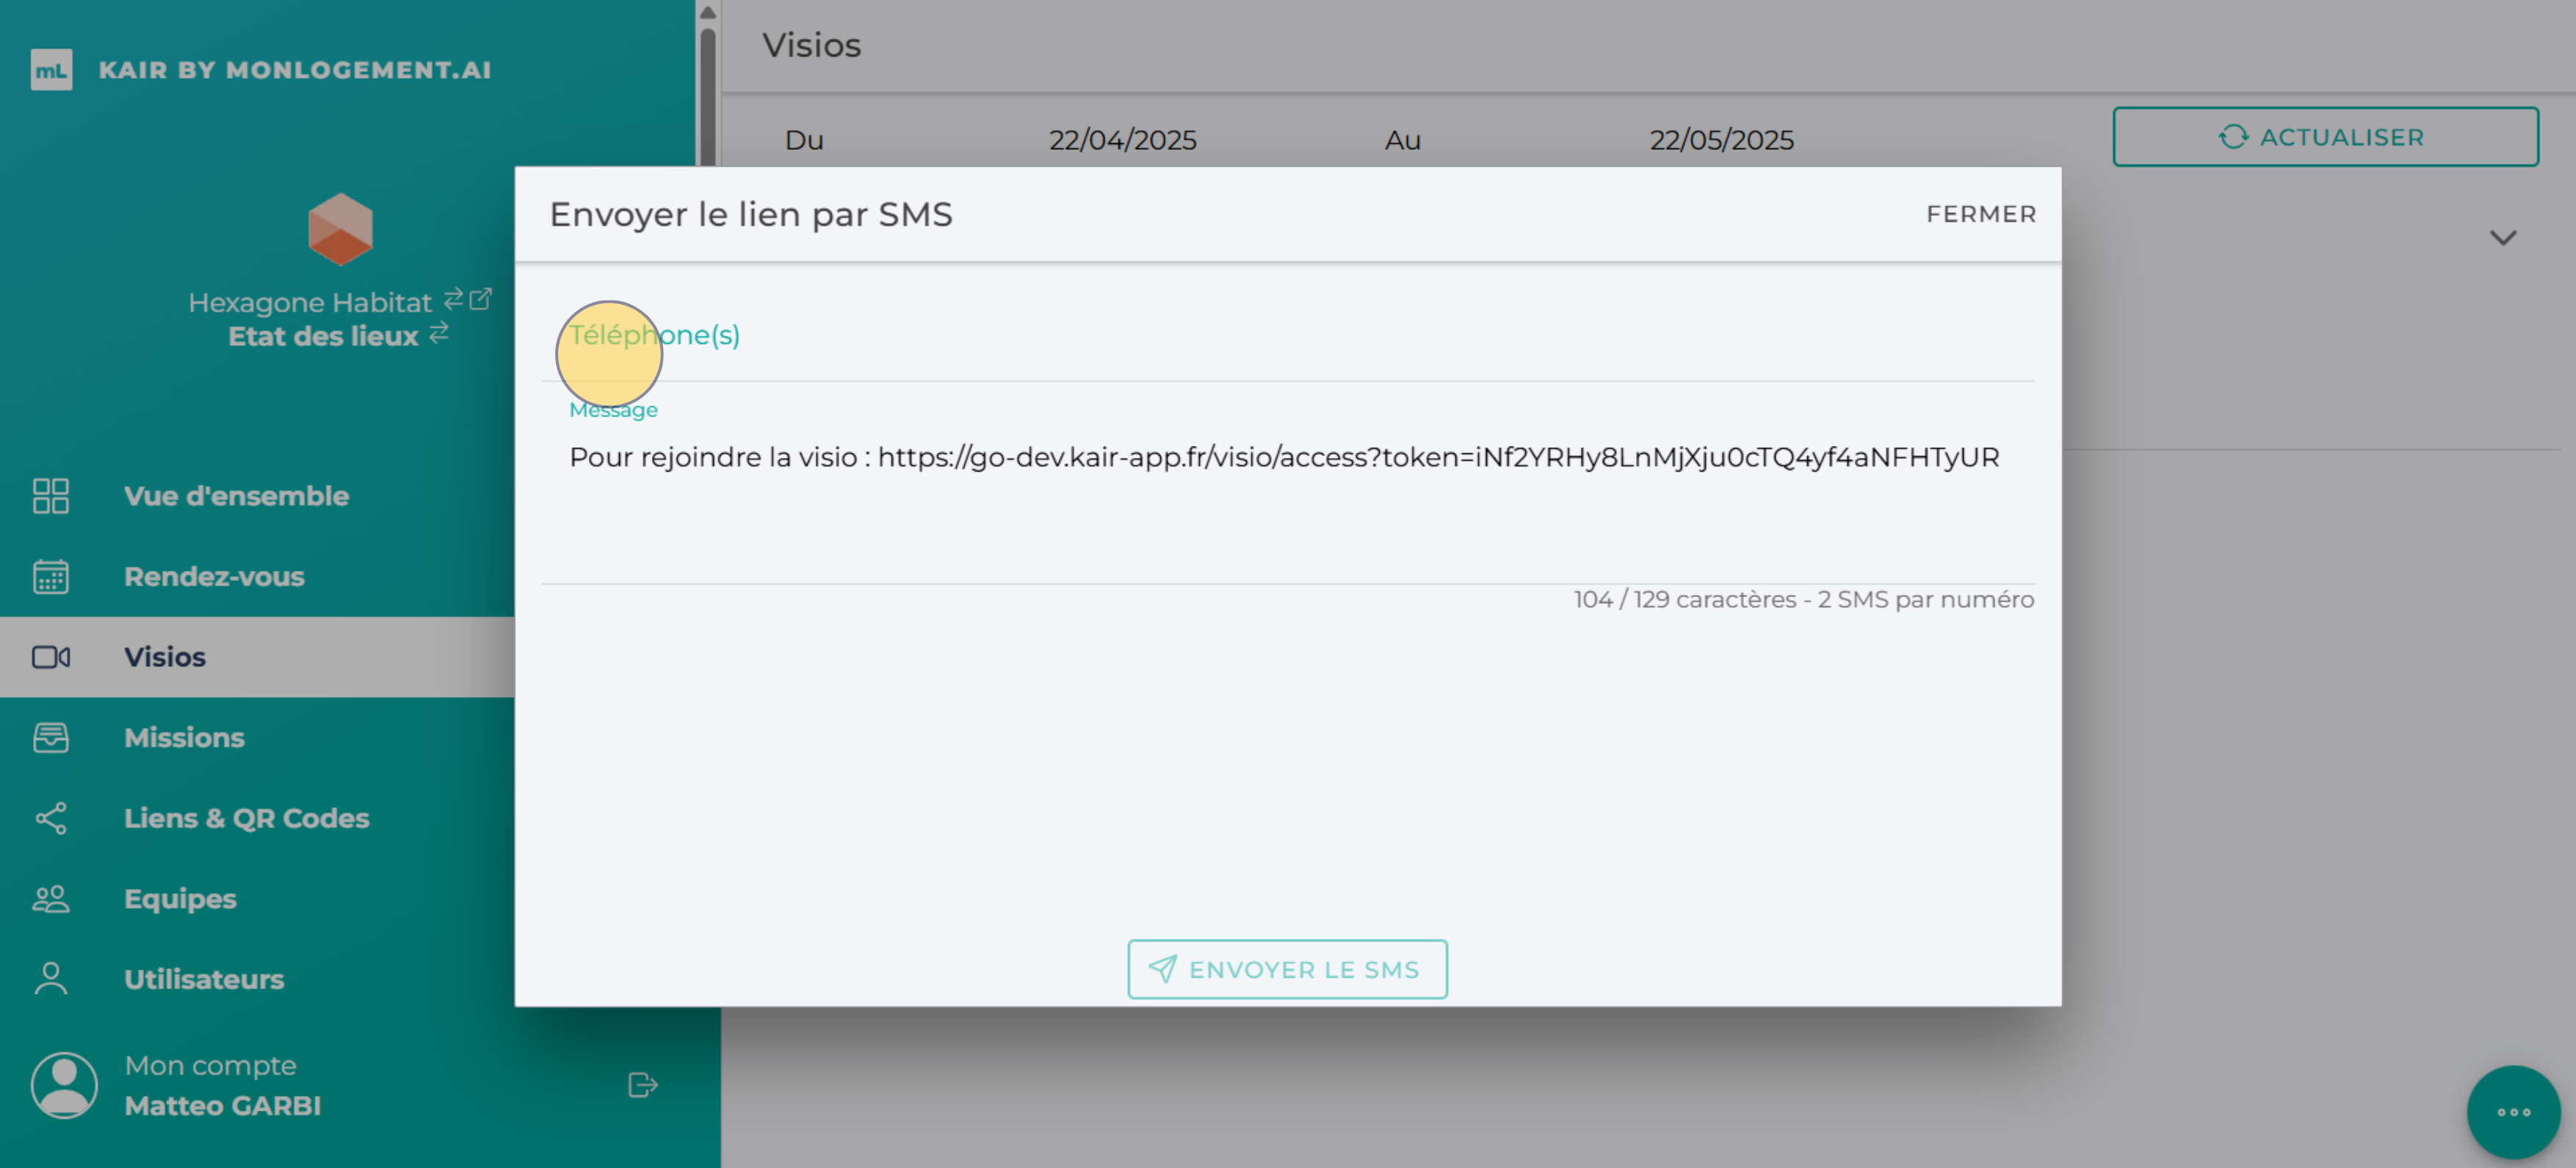Go to Utilisateurs in the sidebar
Image resolution: width=2576 pixels, height=1168 pixels.
(204, 979)
